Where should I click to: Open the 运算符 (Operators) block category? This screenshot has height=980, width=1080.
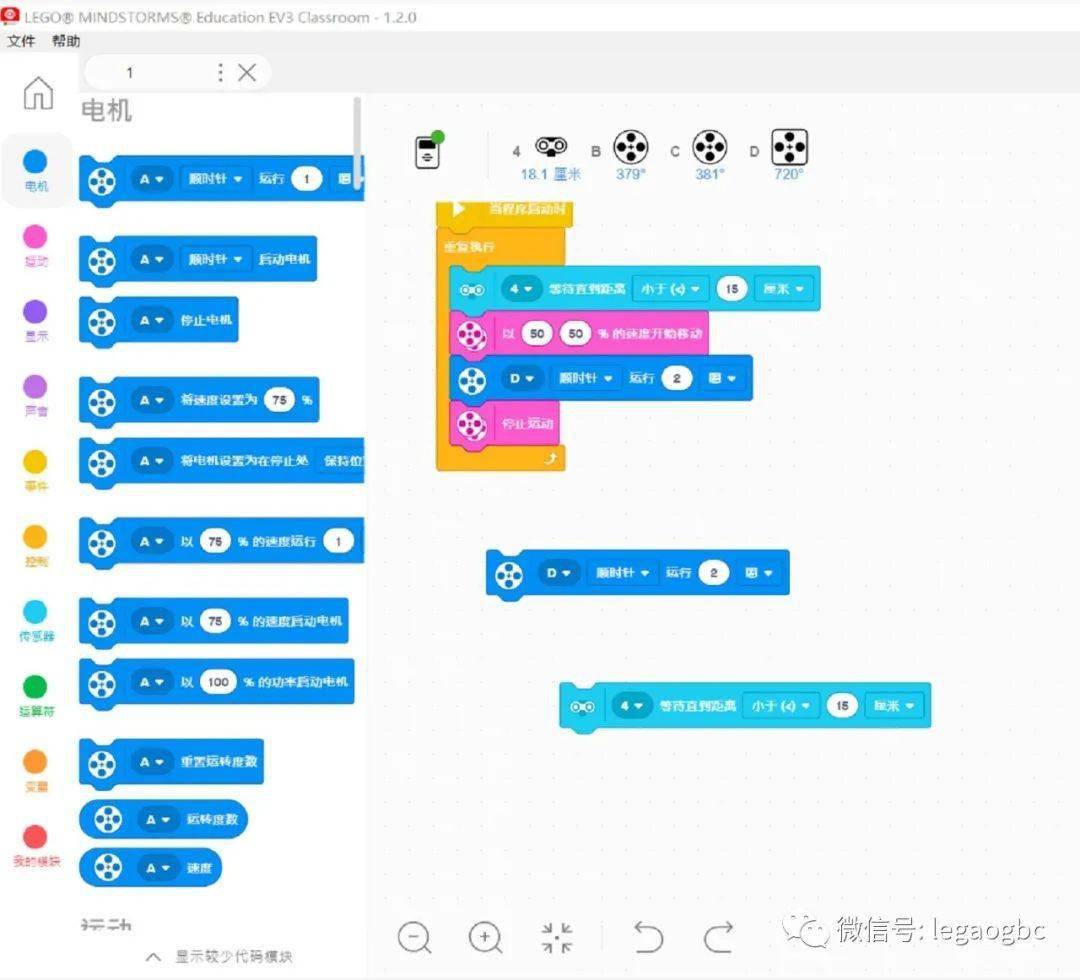click(x=36, y=690)
